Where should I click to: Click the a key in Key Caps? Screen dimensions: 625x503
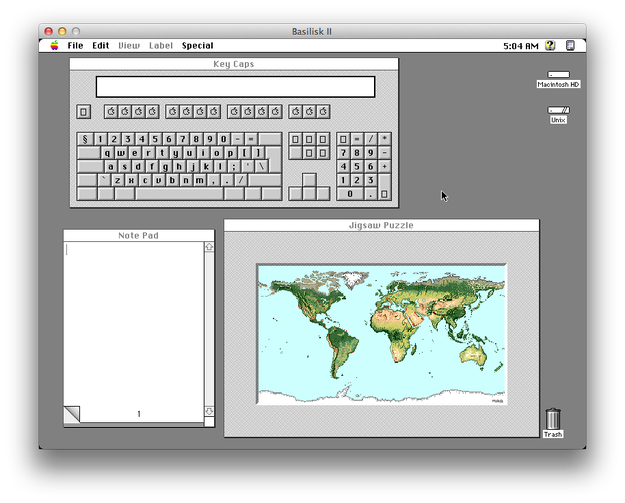pos(111,166)
